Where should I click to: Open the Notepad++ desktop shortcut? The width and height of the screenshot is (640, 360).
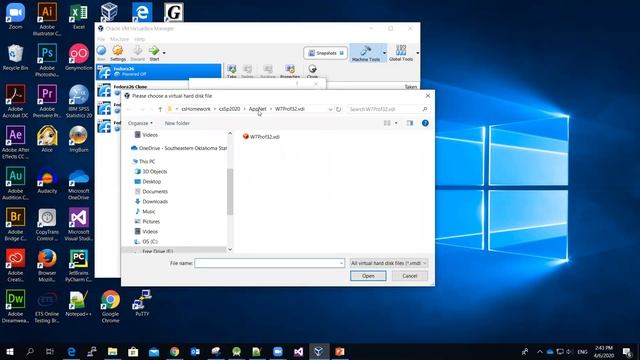coord(78,304)
